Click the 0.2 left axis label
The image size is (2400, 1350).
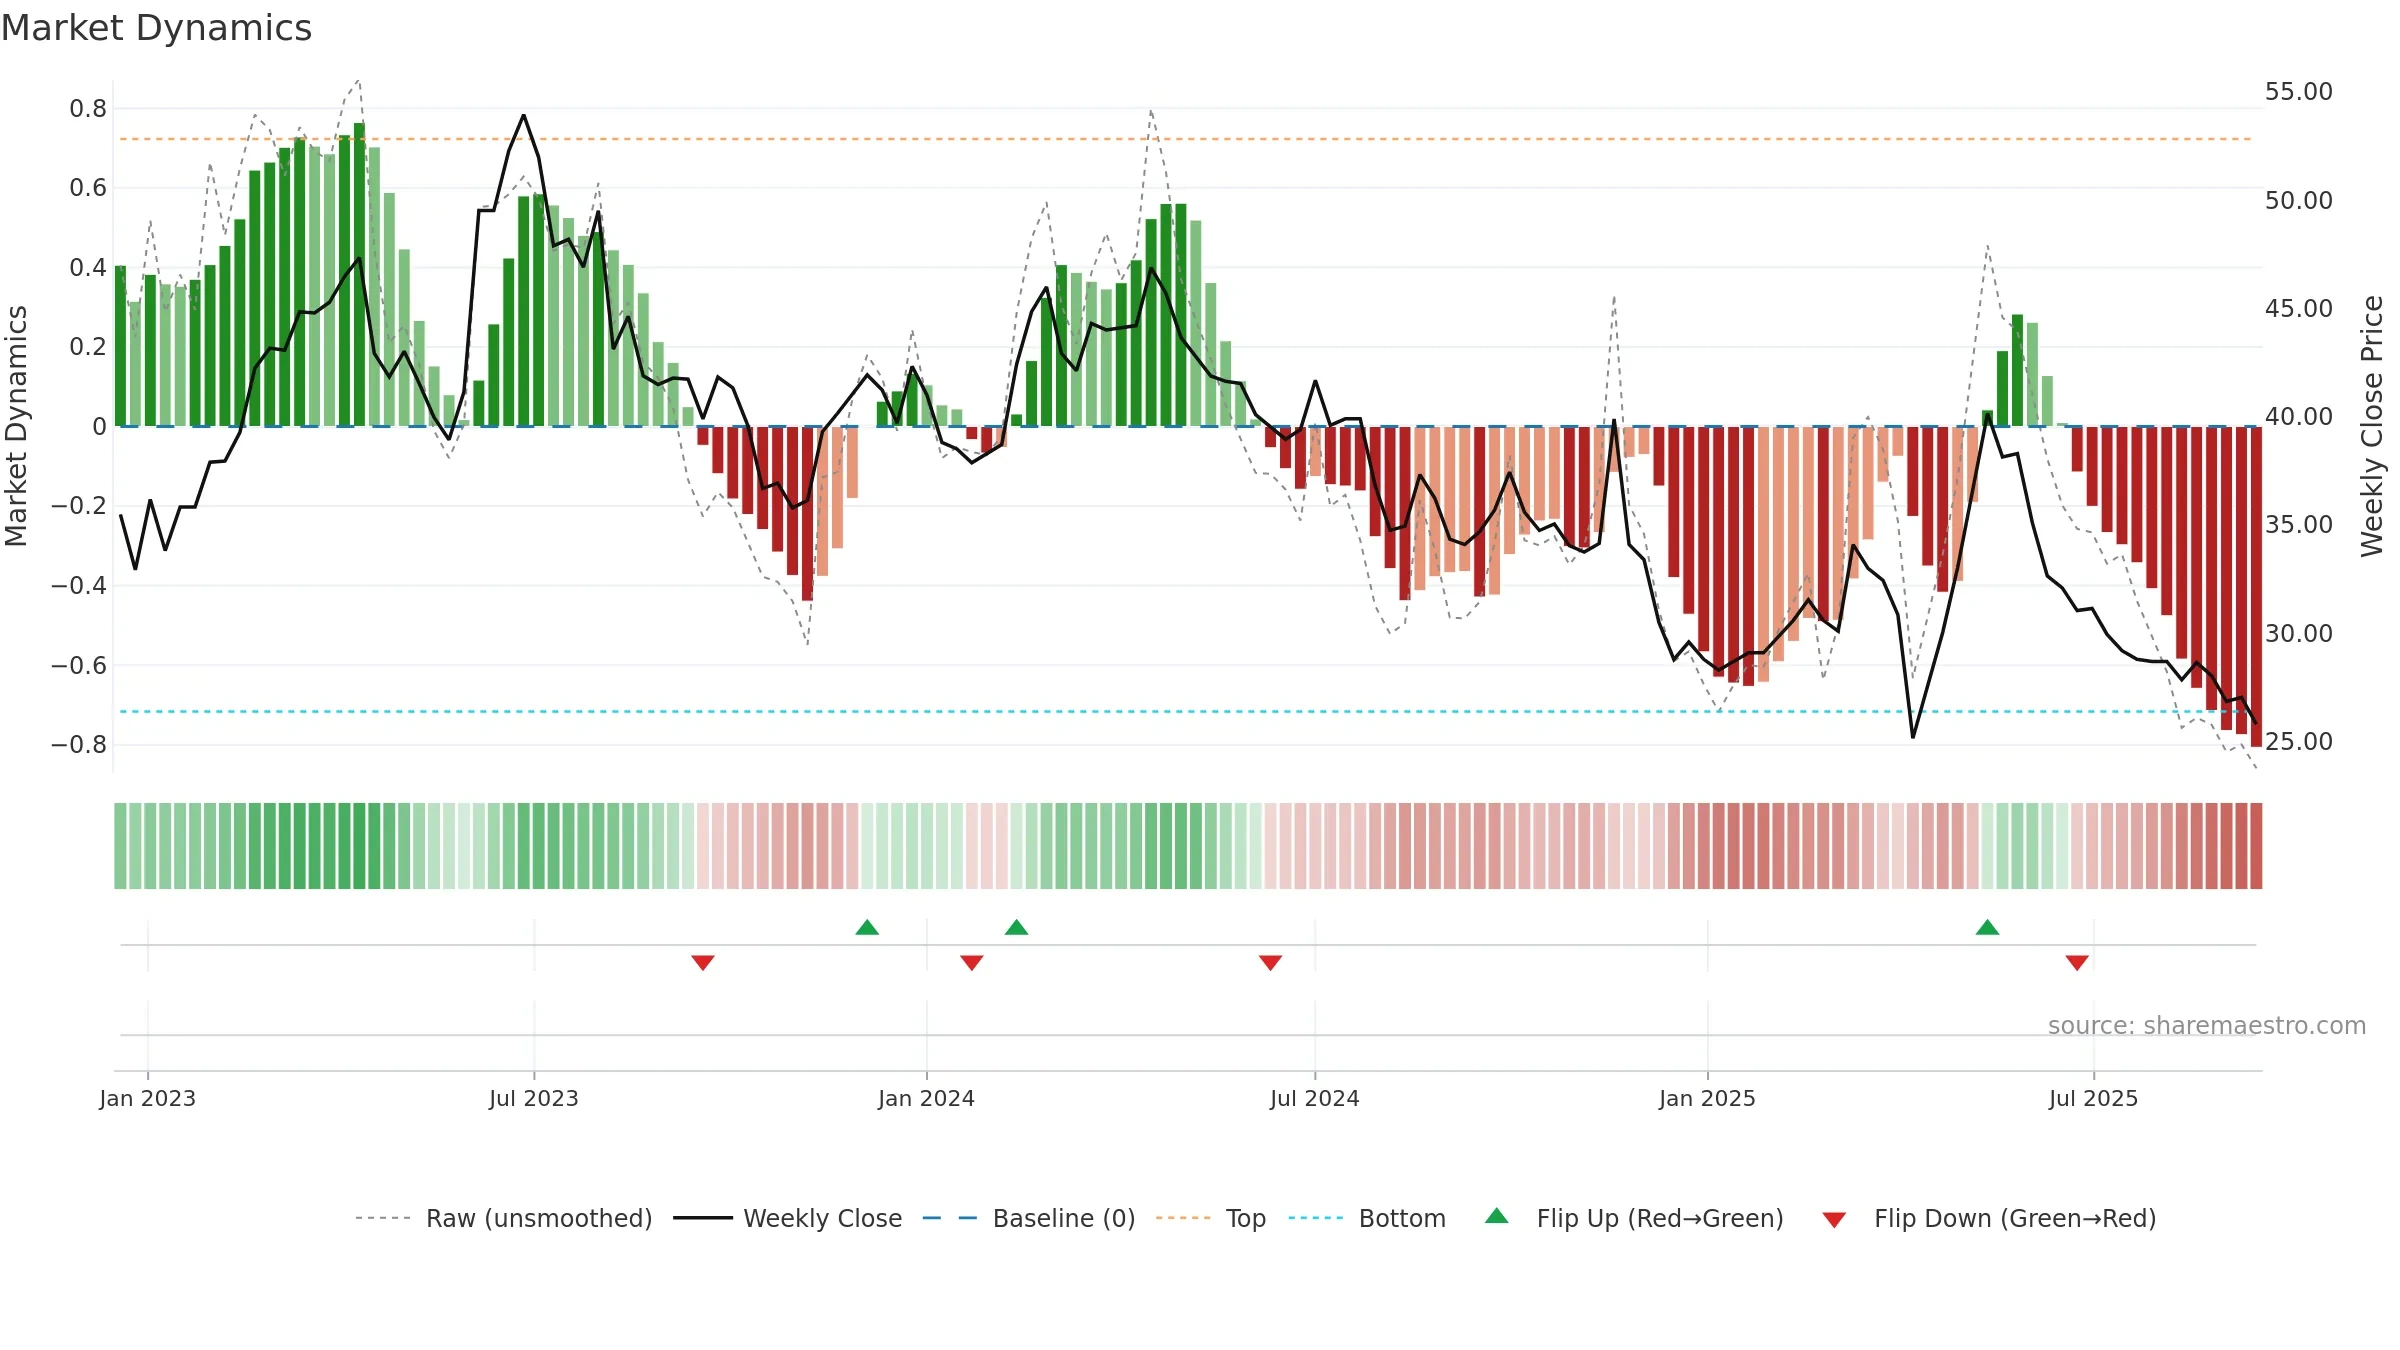click(88, 346)
